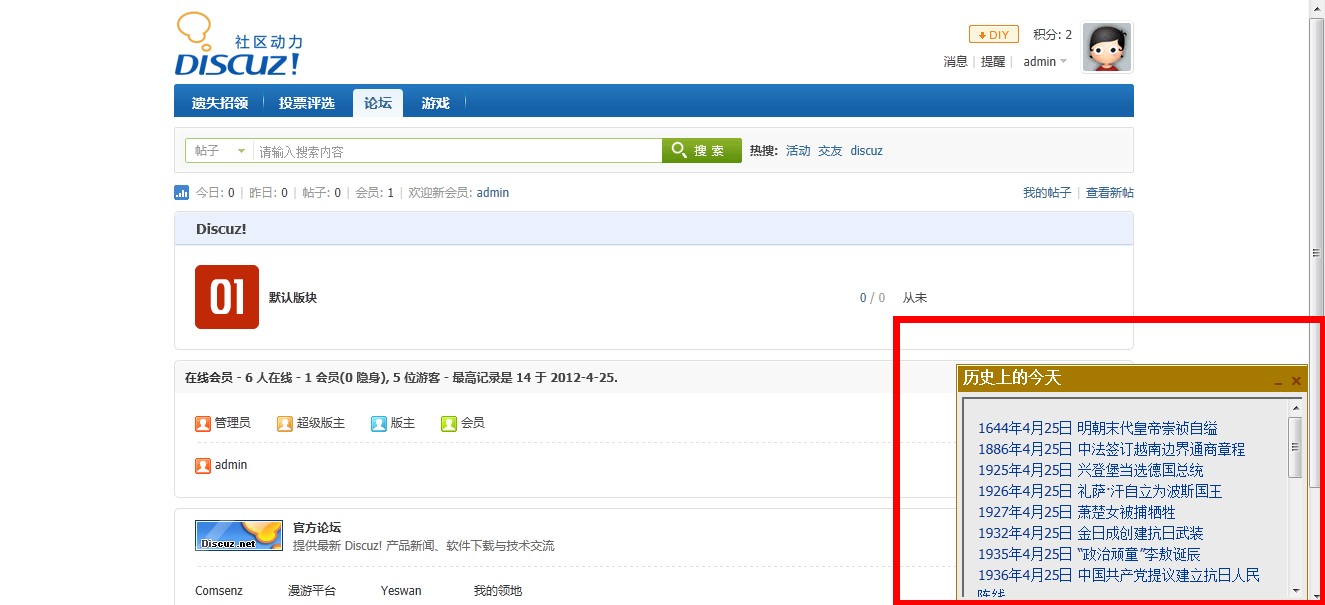Image resolution: width=1325 pixels, height=605 pixels.
Task: Open the 1935年4月25日 李敖诞辰 entry
Action: [1090, 555]
